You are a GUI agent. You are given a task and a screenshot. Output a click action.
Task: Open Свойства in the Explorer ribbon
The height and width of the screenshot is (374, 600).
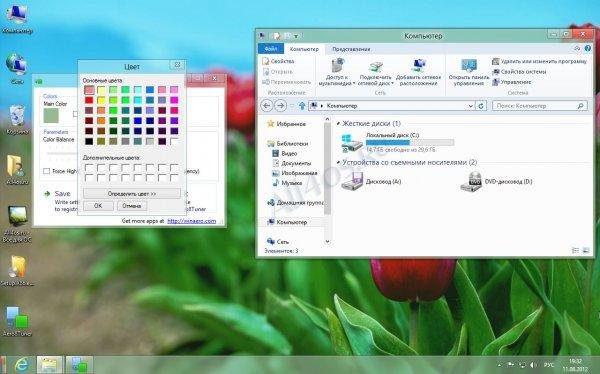coord(278,61)
